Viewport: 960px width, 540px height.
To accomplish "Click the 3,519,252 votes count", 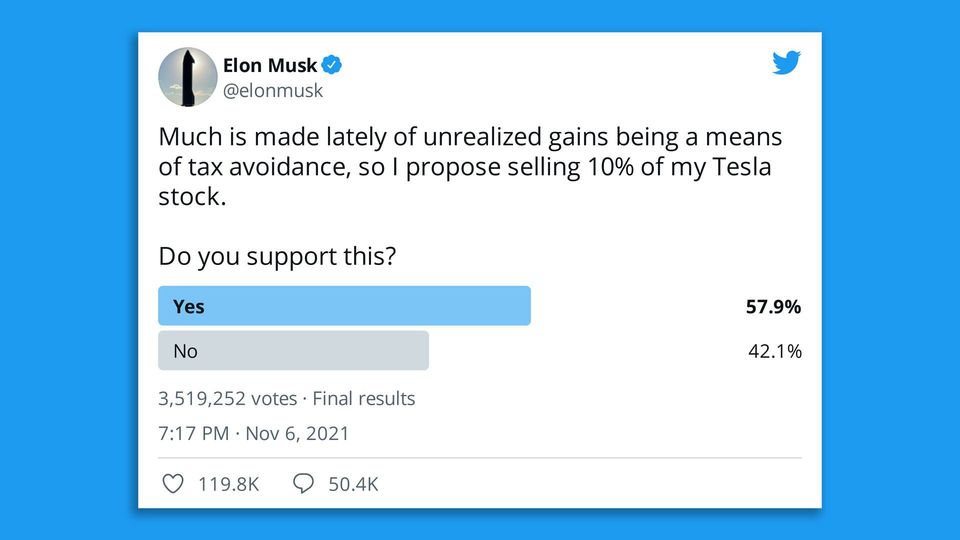I will (228, 398).
